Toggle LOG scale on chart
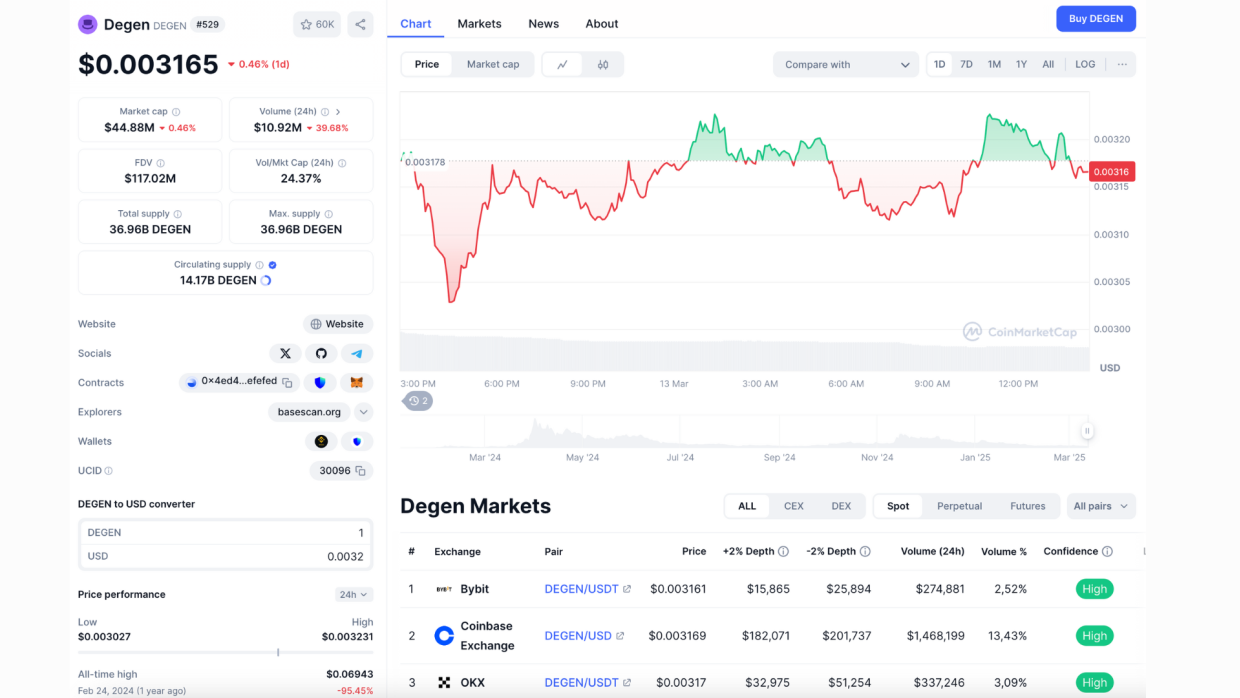 [1085, 64]
